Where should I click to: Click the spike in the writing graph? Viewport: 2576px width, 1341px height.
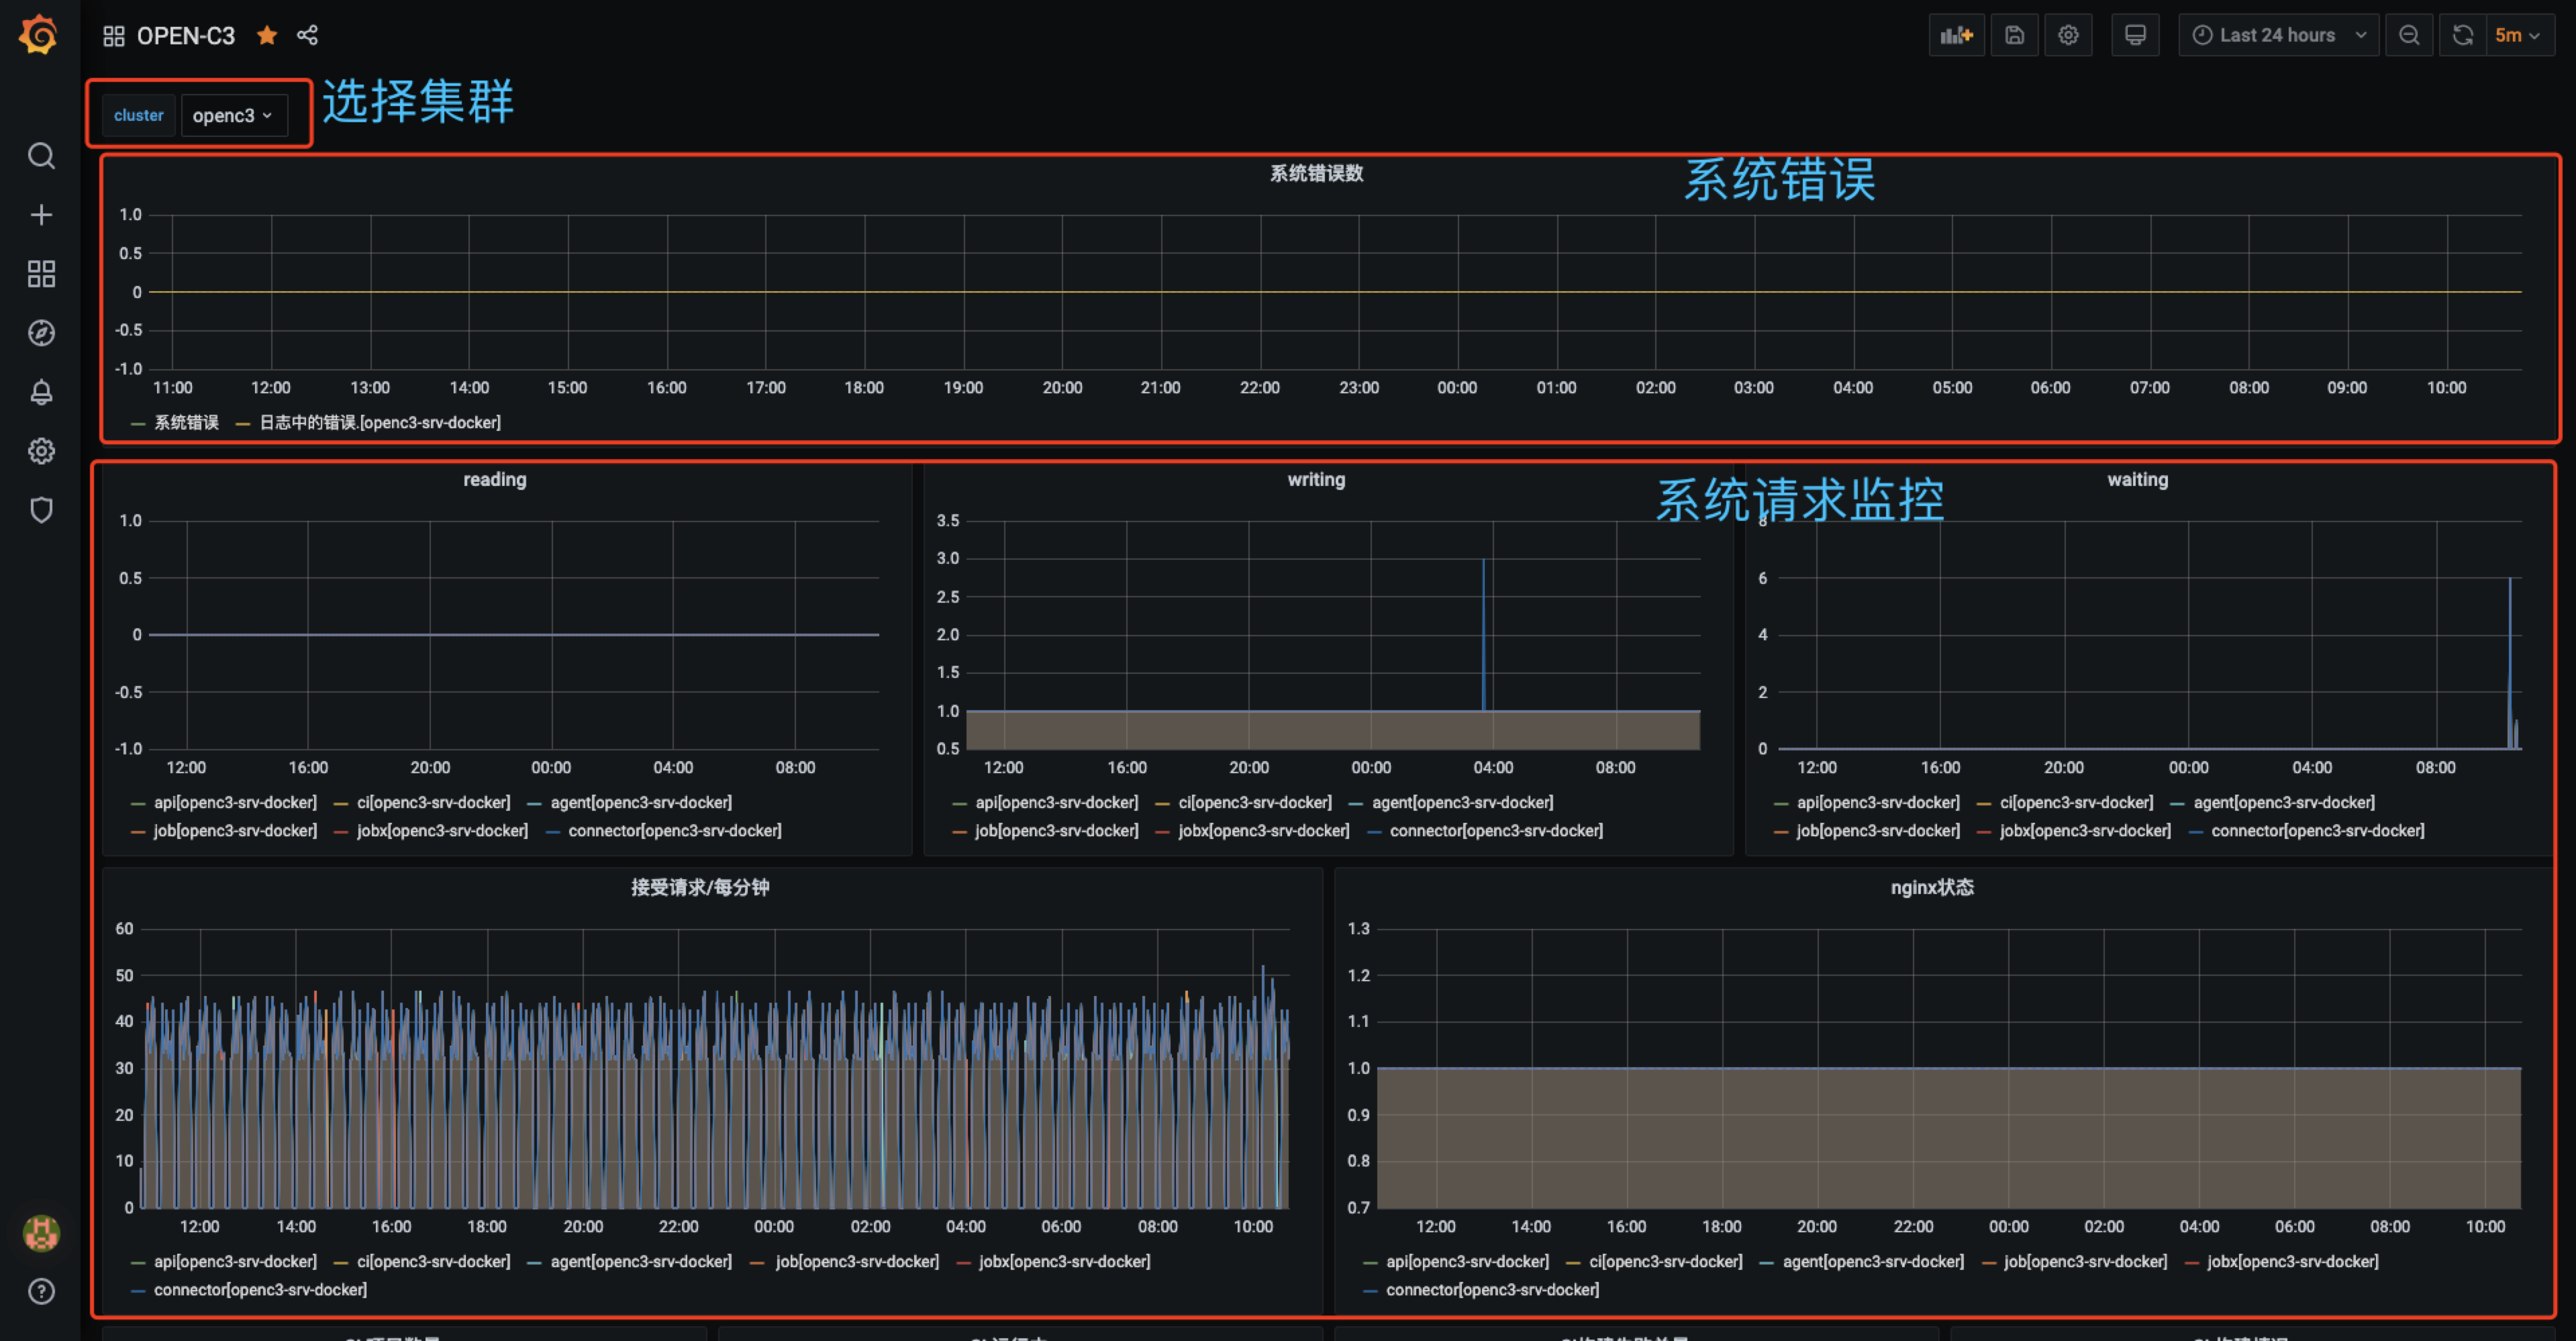[1483, 634]
